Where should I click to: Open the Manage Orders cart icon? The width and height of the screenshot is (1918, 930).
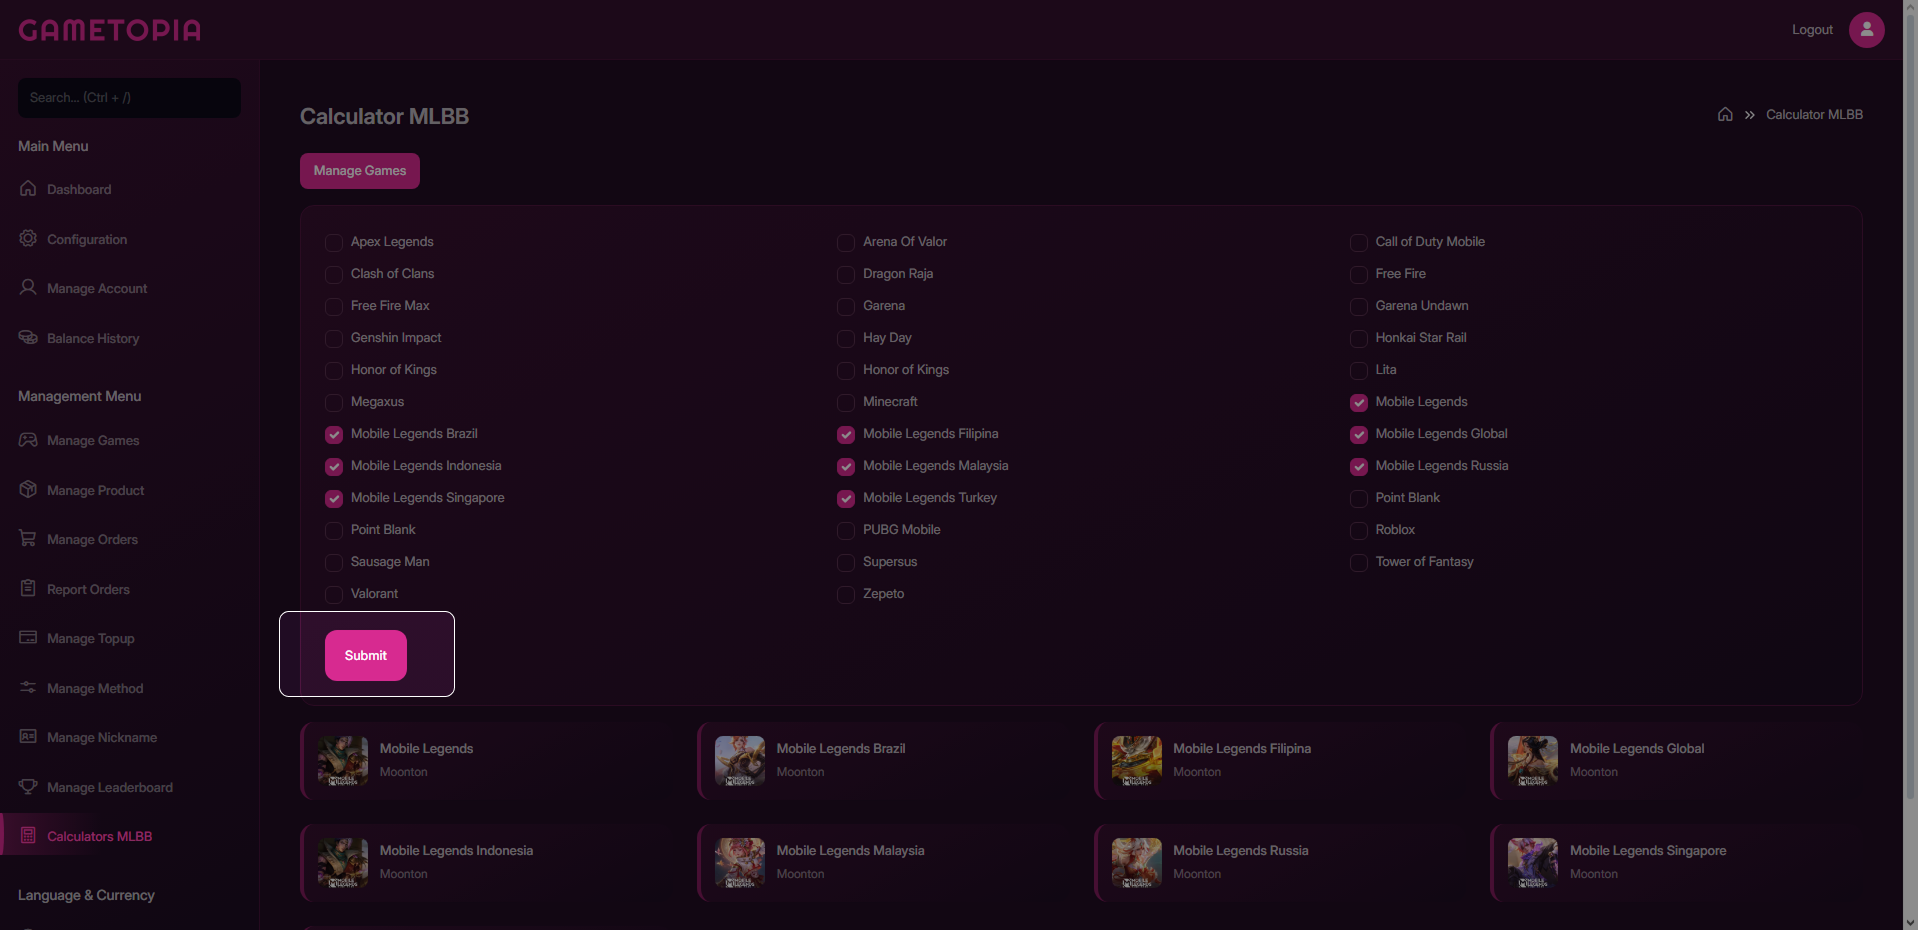[x=28, y=538]
